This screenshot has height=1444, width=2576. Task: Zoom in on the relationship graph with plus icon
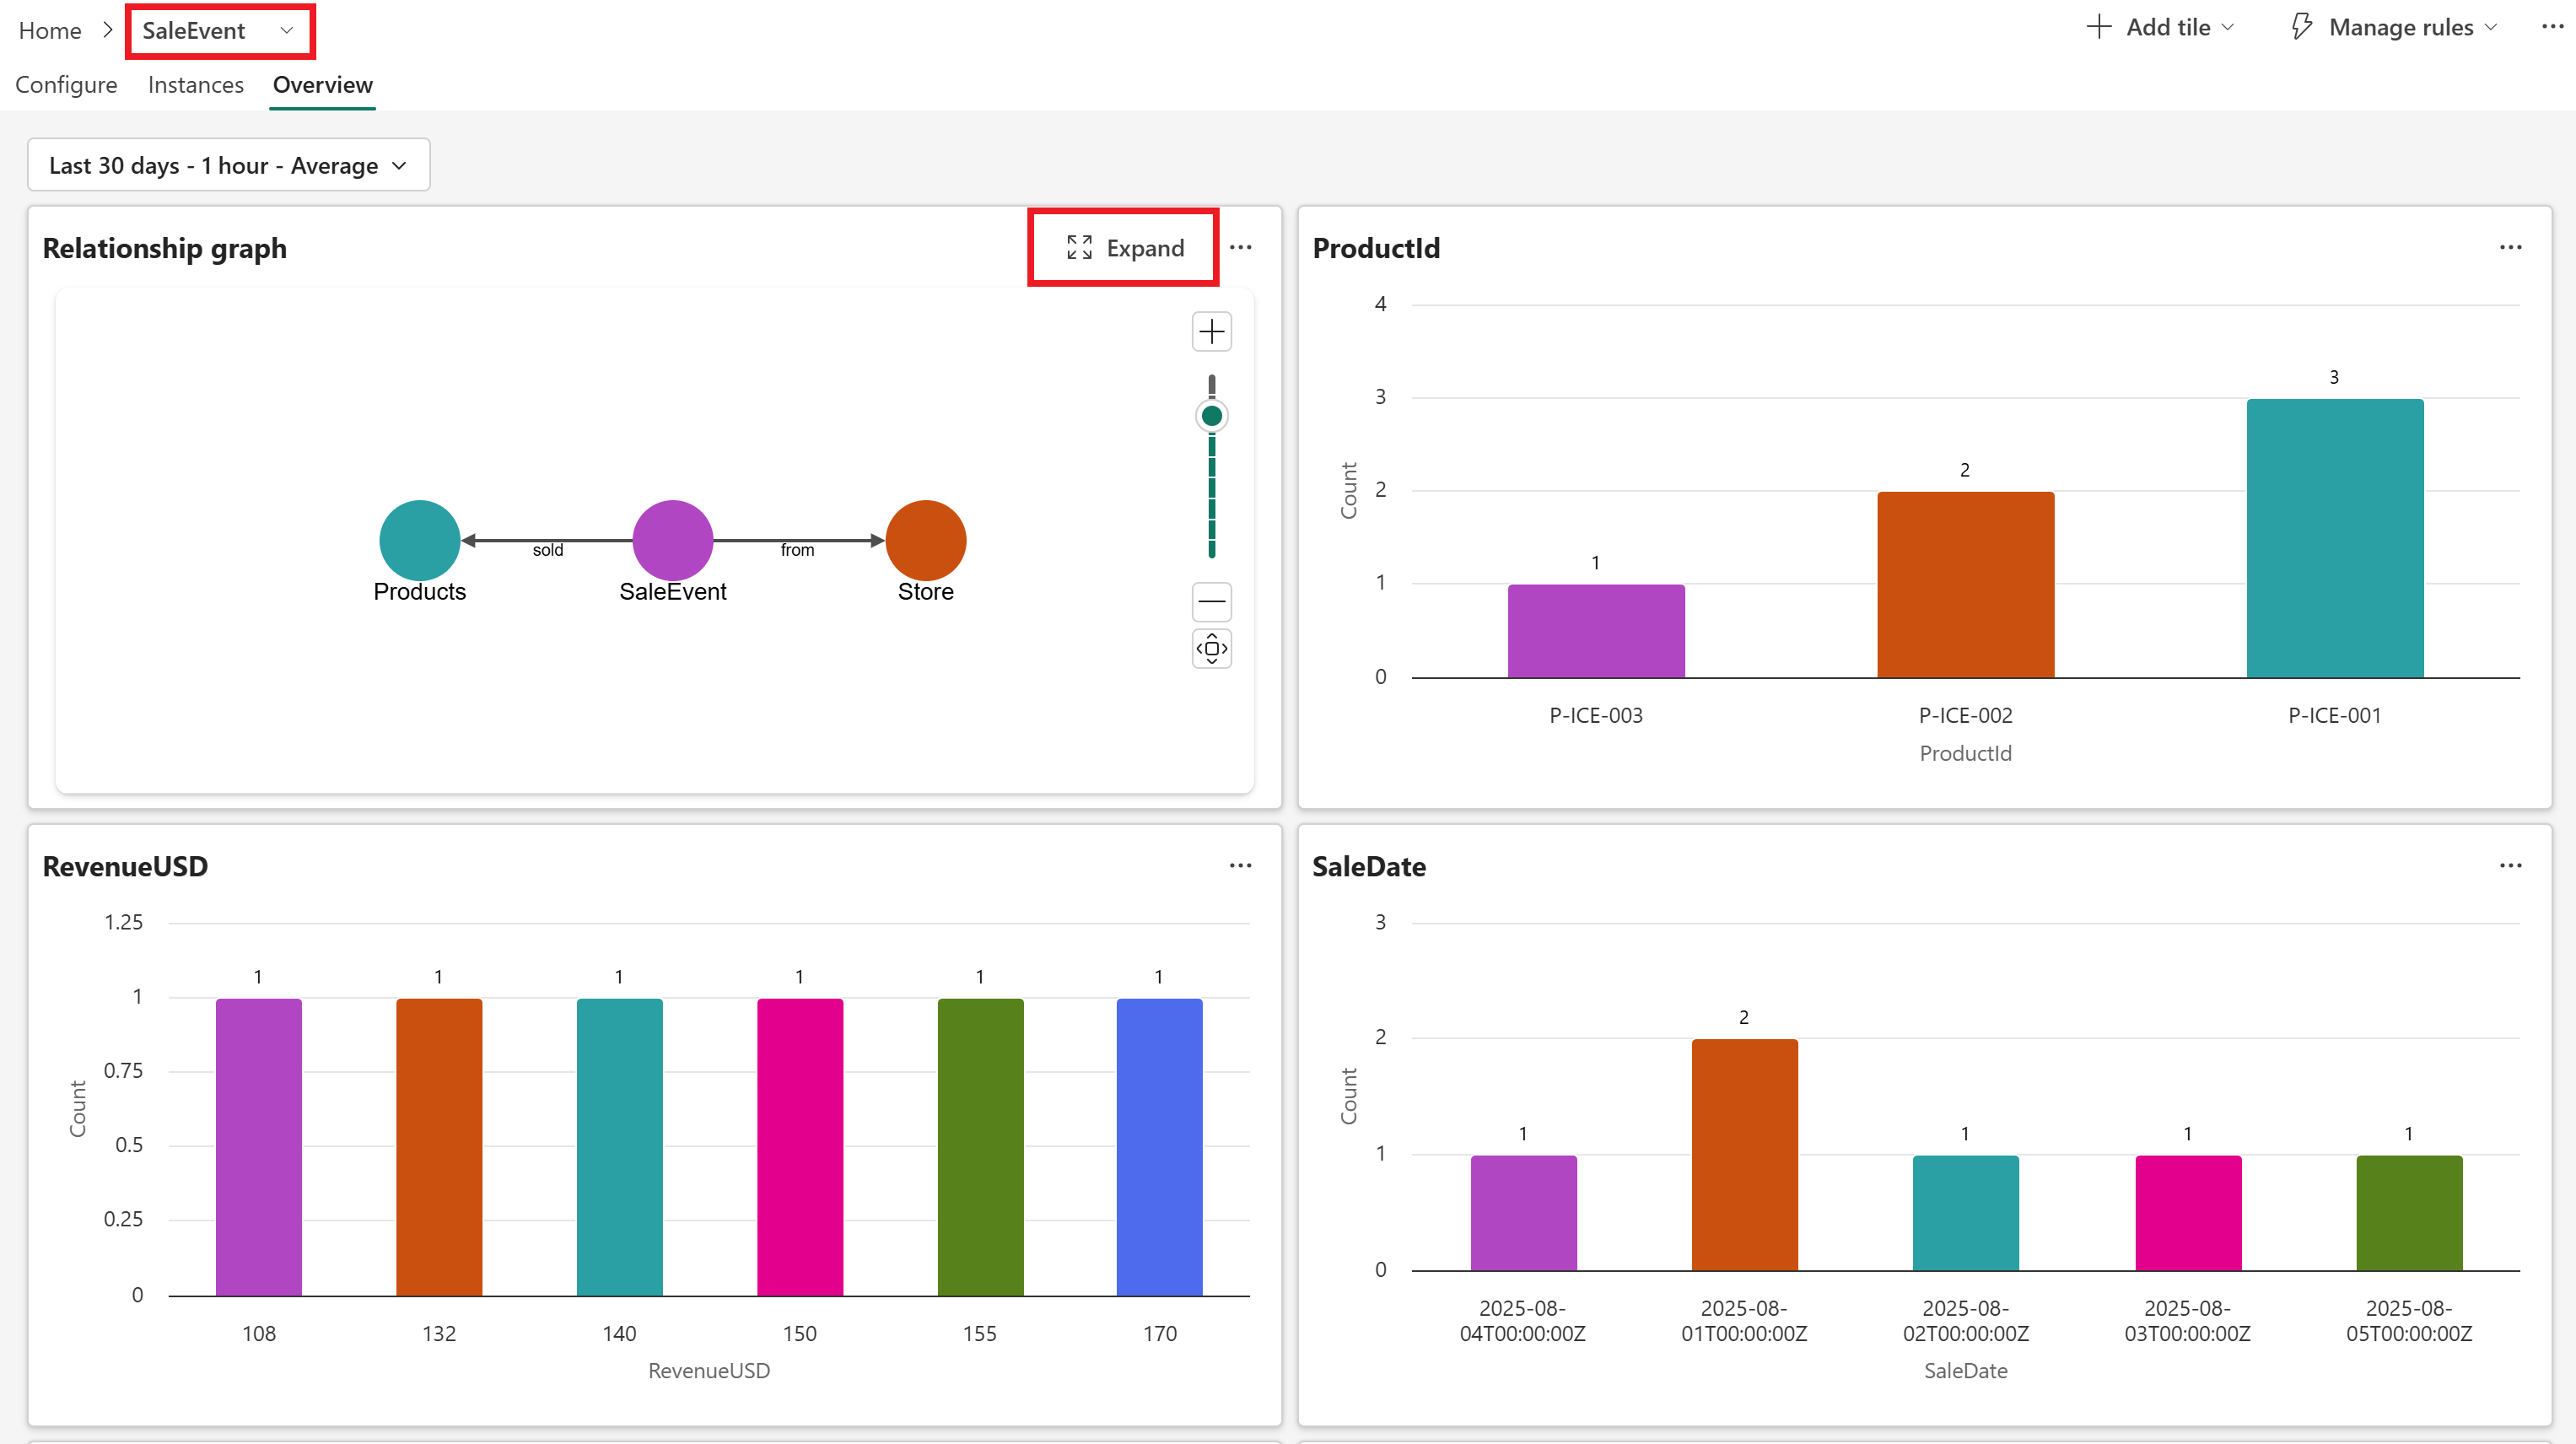pyautogui.click(x=1211, y=331)
